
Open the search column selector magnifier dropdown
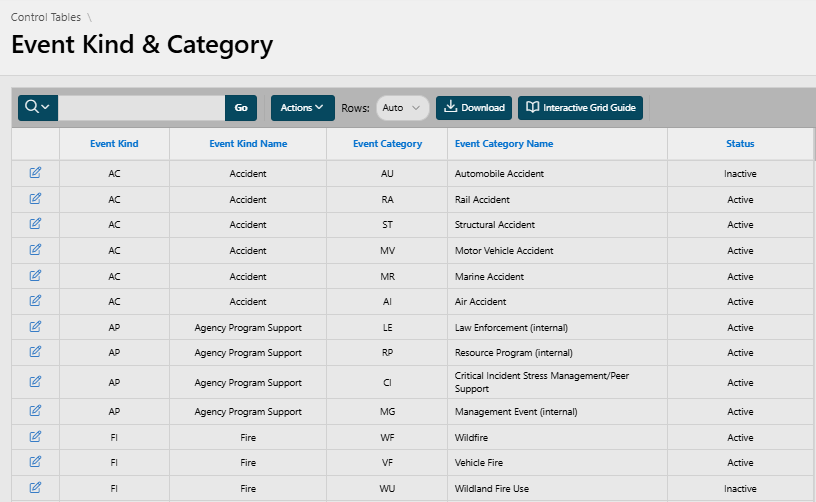point(37,108)
